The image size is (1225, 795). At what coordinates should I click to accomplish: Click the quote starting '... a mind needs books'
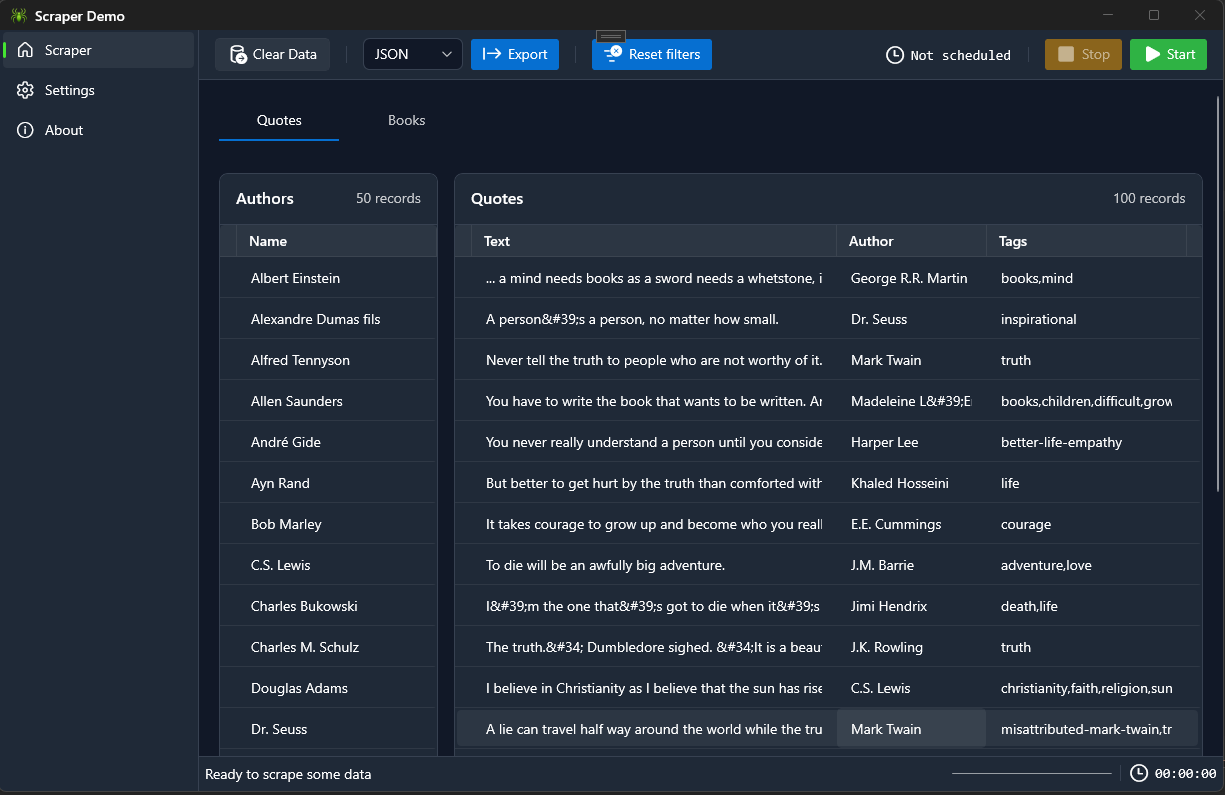tap(654, 278)
